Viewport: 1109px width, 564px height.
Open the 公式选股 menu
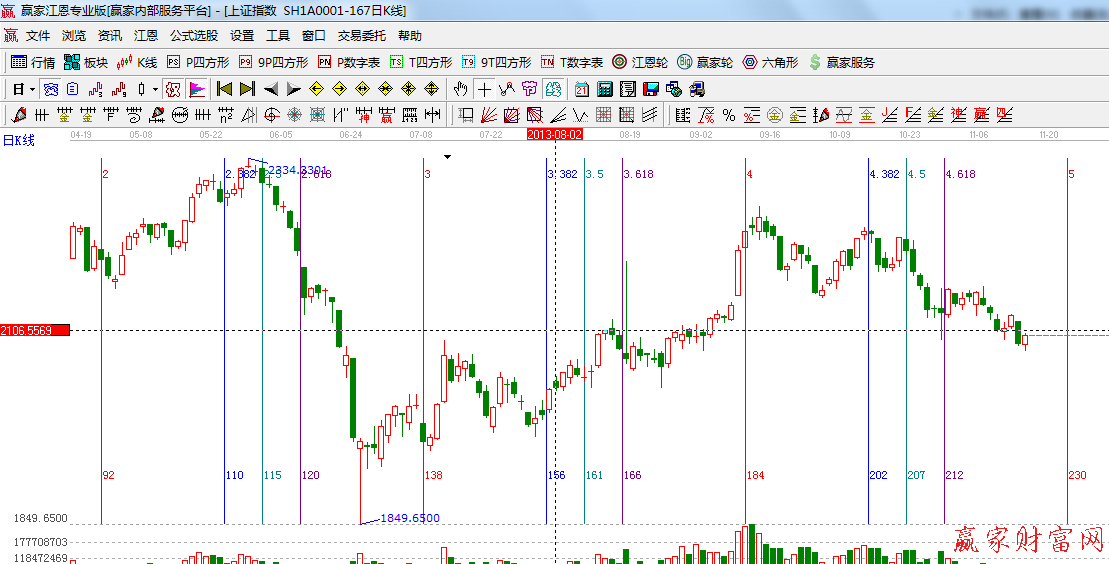point(193,35)
